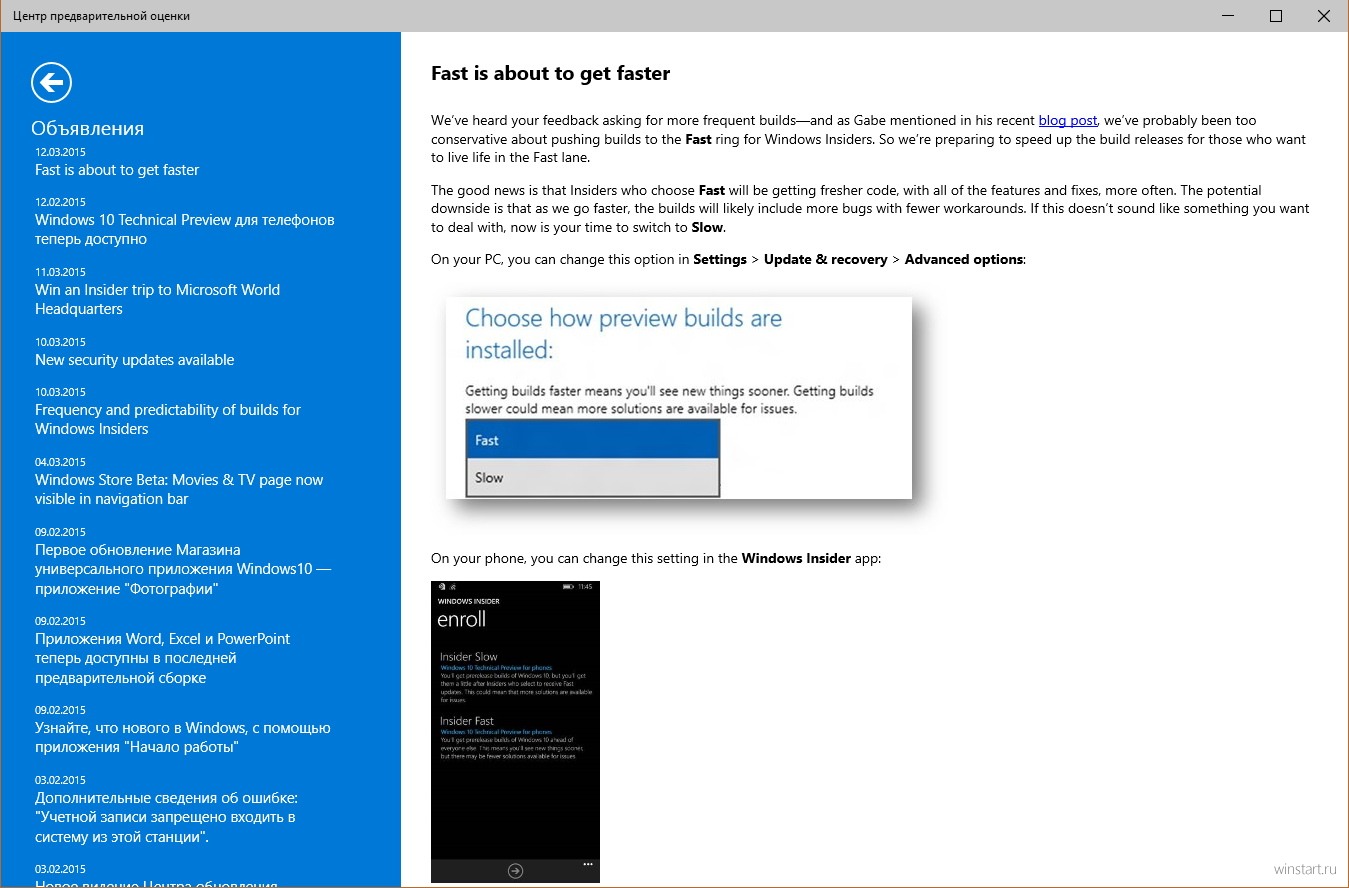Viewport: 1349px width, 888px height.
Task: Click the 'Choose how preview builds' settings image
Action: 679,398
